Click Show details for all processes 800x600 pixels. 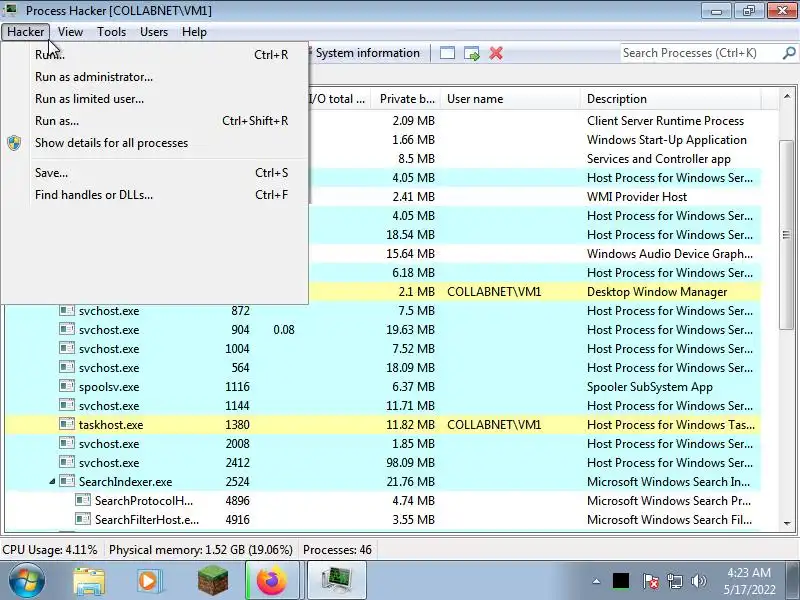click(x=155, y=143)
